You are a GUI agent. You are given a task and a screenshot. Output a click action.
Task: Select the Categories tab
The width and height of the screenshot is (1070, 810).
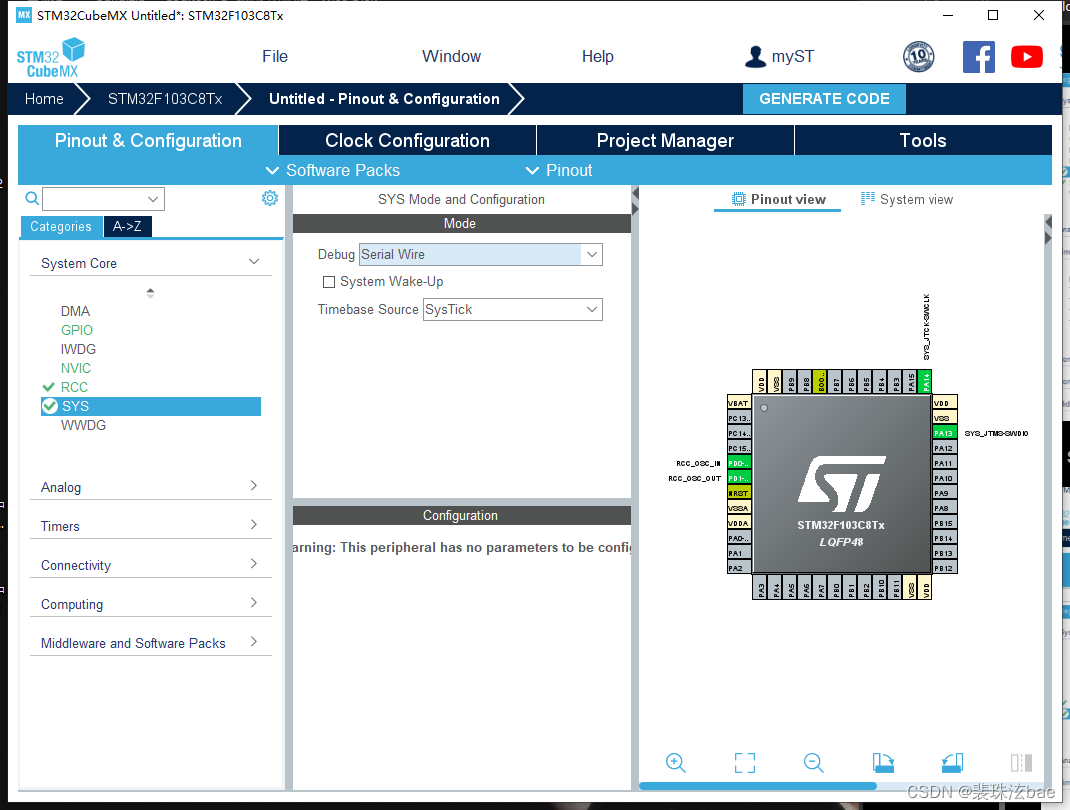coord(61,227)
